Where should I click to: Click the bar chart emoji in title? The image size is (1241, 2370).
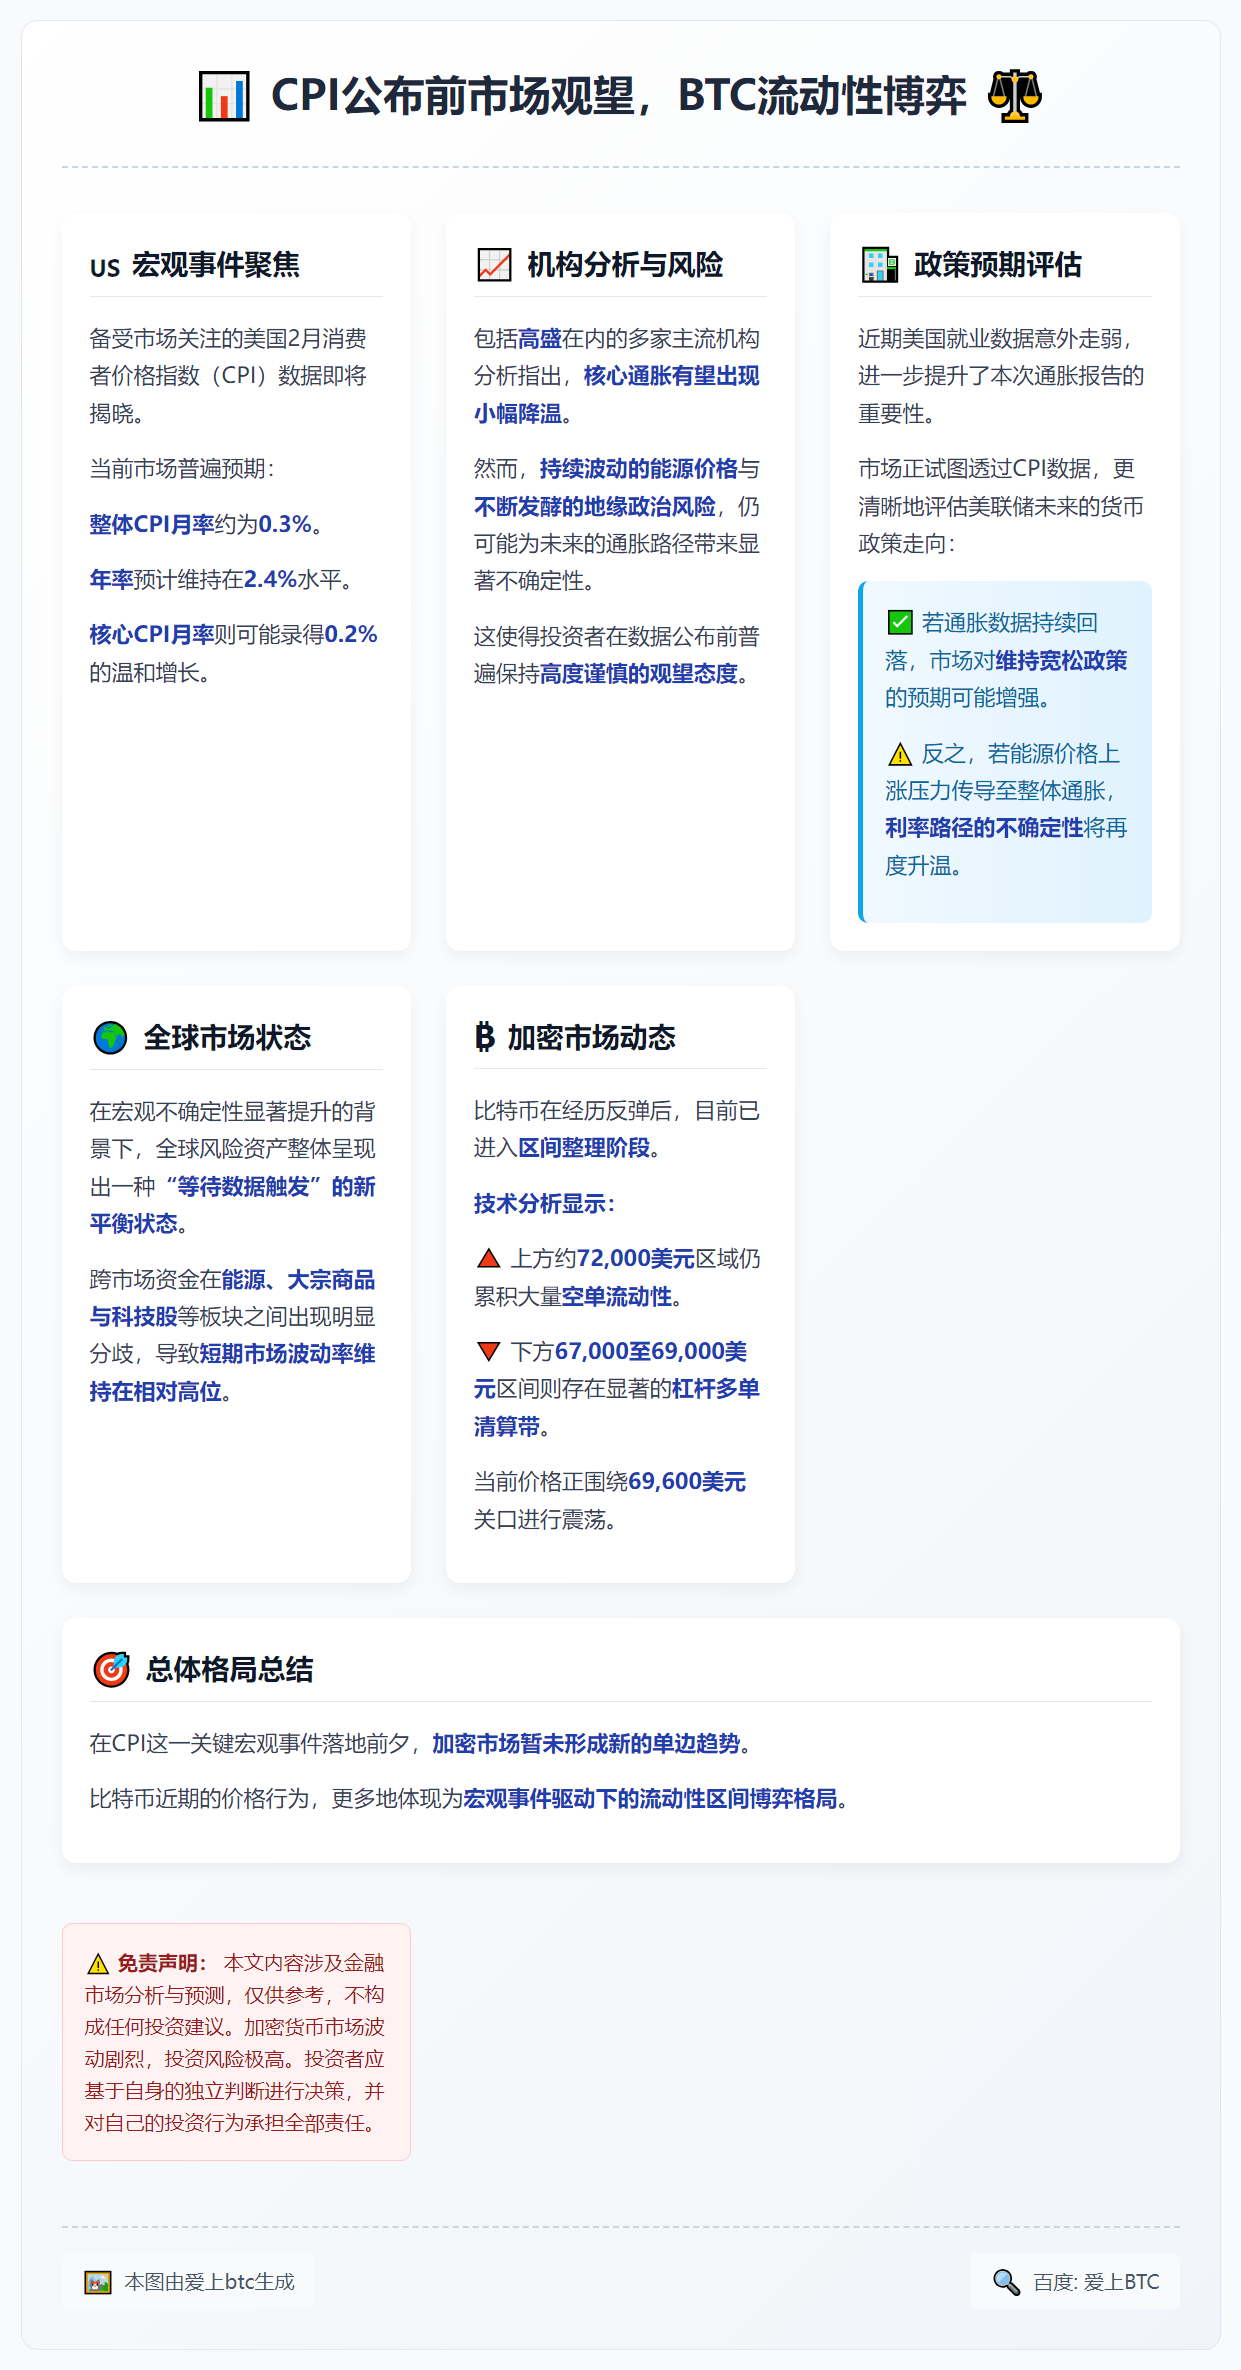click(x=224, y=96)
